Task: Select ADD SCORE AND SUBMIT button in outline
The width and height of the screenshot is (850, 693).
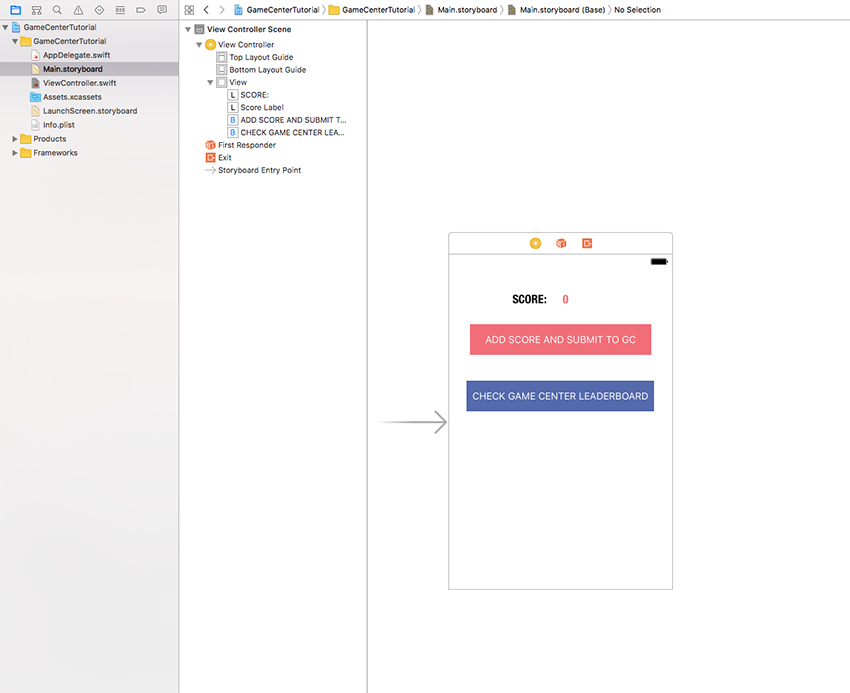Action: pos(293,120)
